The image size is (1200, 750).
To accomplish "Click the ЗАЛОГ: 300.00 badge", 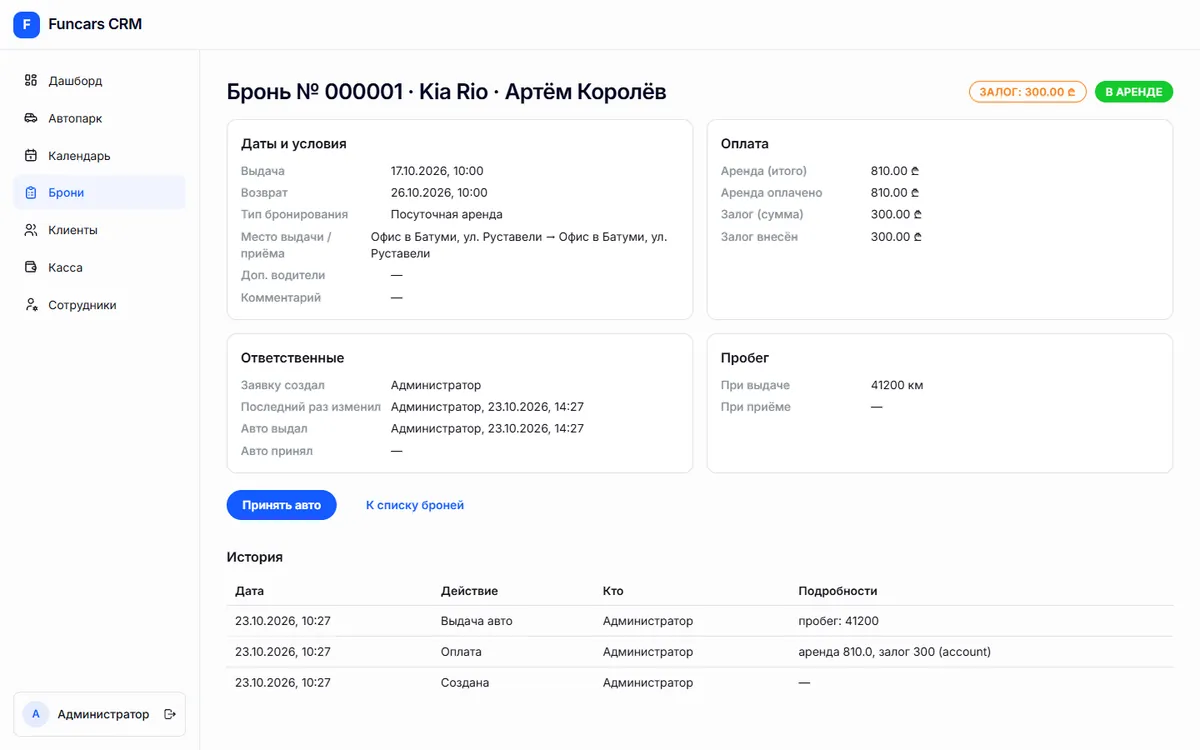I will (x=1028, y=92).
